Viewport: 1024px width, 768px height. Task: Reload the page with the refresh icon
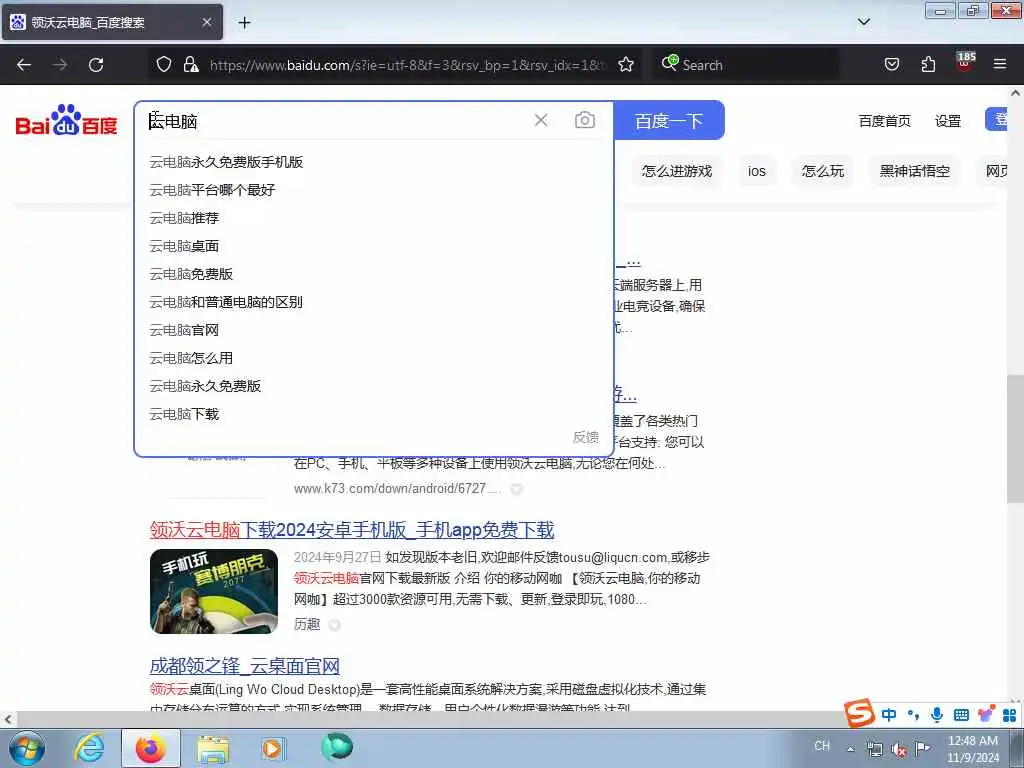click(96, 65)
